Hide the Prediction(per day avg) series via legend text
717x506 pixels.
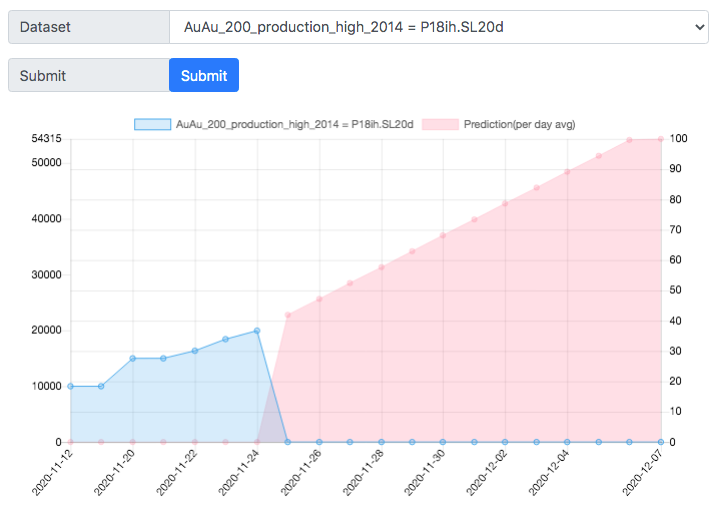pyautogui.click(x=519, y=124)
